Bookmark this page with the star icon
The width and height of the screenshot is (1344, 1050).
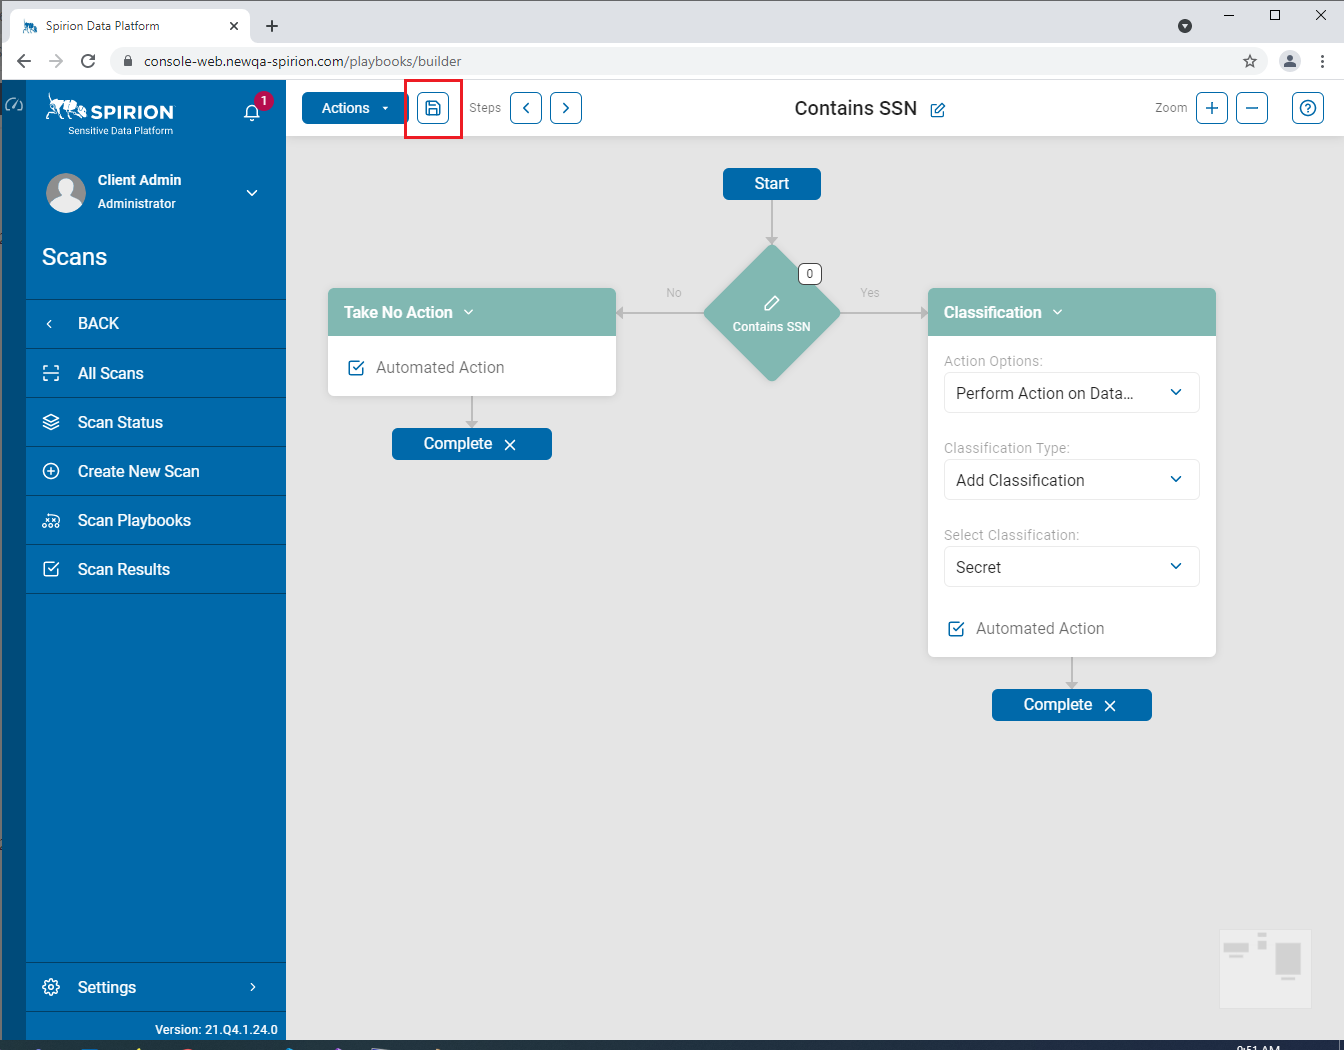pyautogui.click(x=1250, y=61)
